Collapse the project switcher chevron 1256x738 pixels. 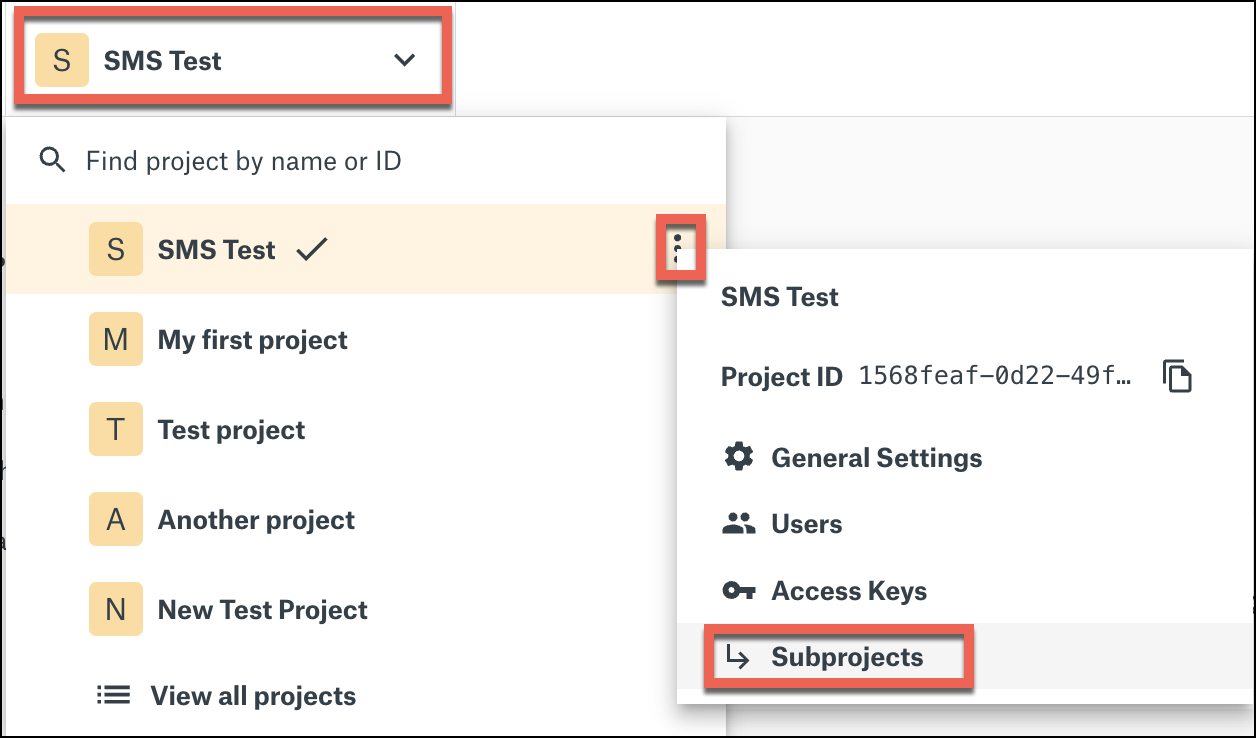tap(404, 60)
